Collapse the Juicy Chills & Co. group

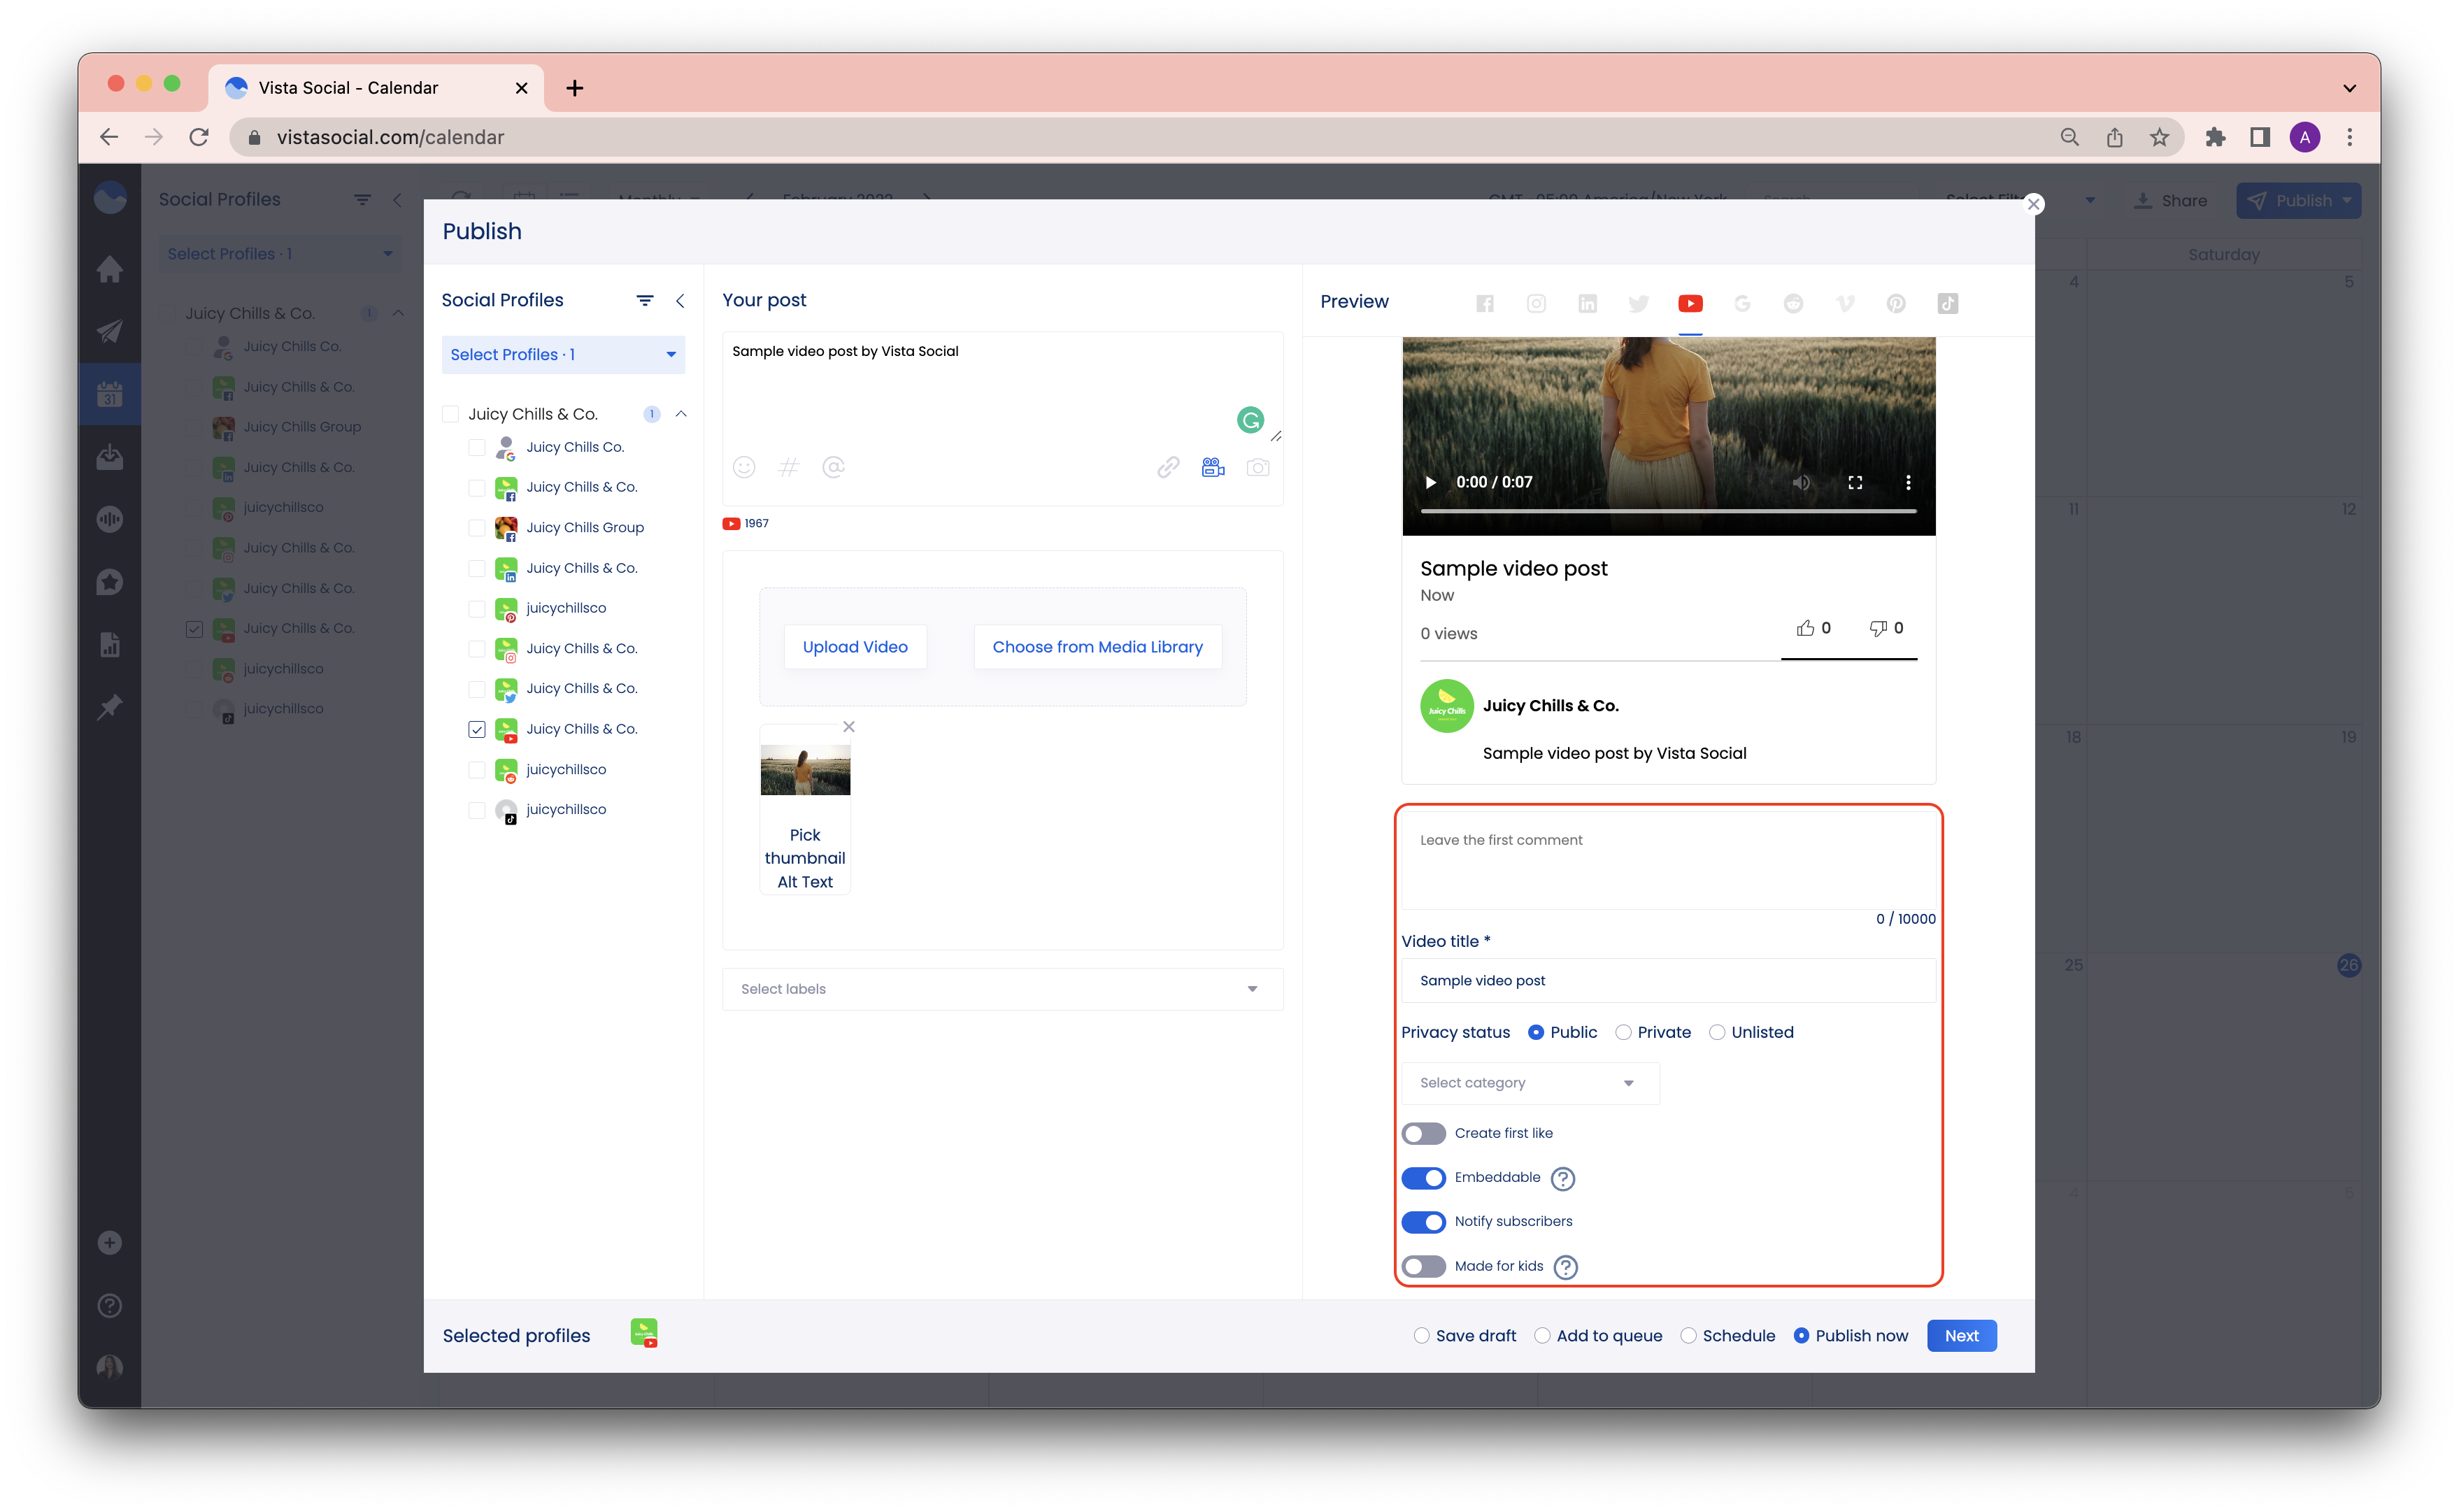tap(680, 414)
